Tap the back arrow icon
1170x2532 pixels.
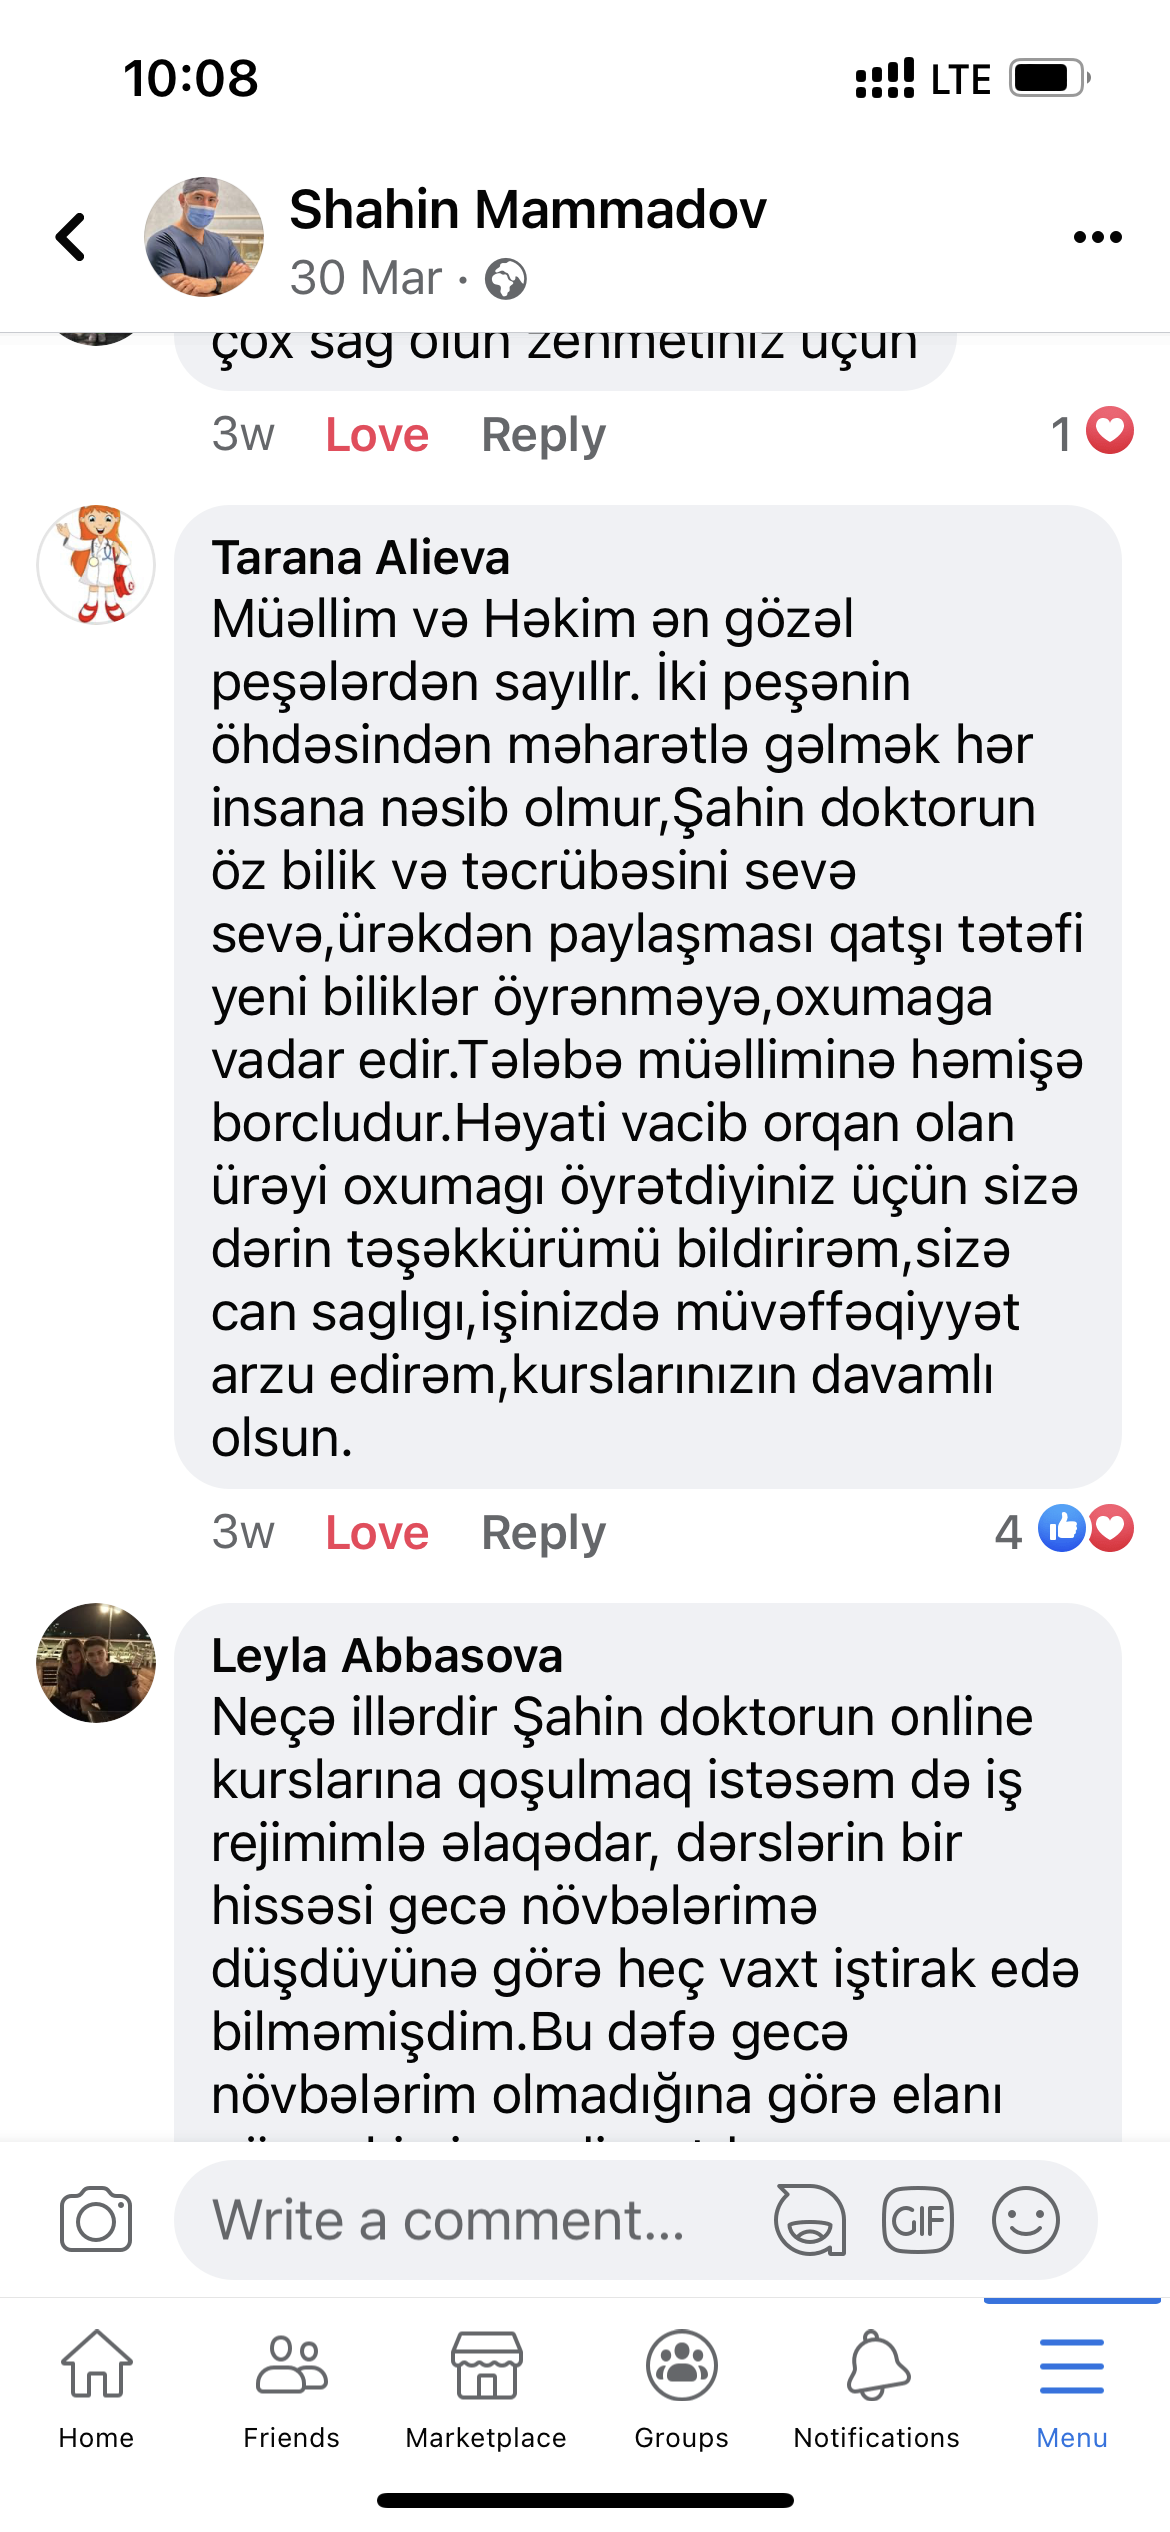(70, 237)
